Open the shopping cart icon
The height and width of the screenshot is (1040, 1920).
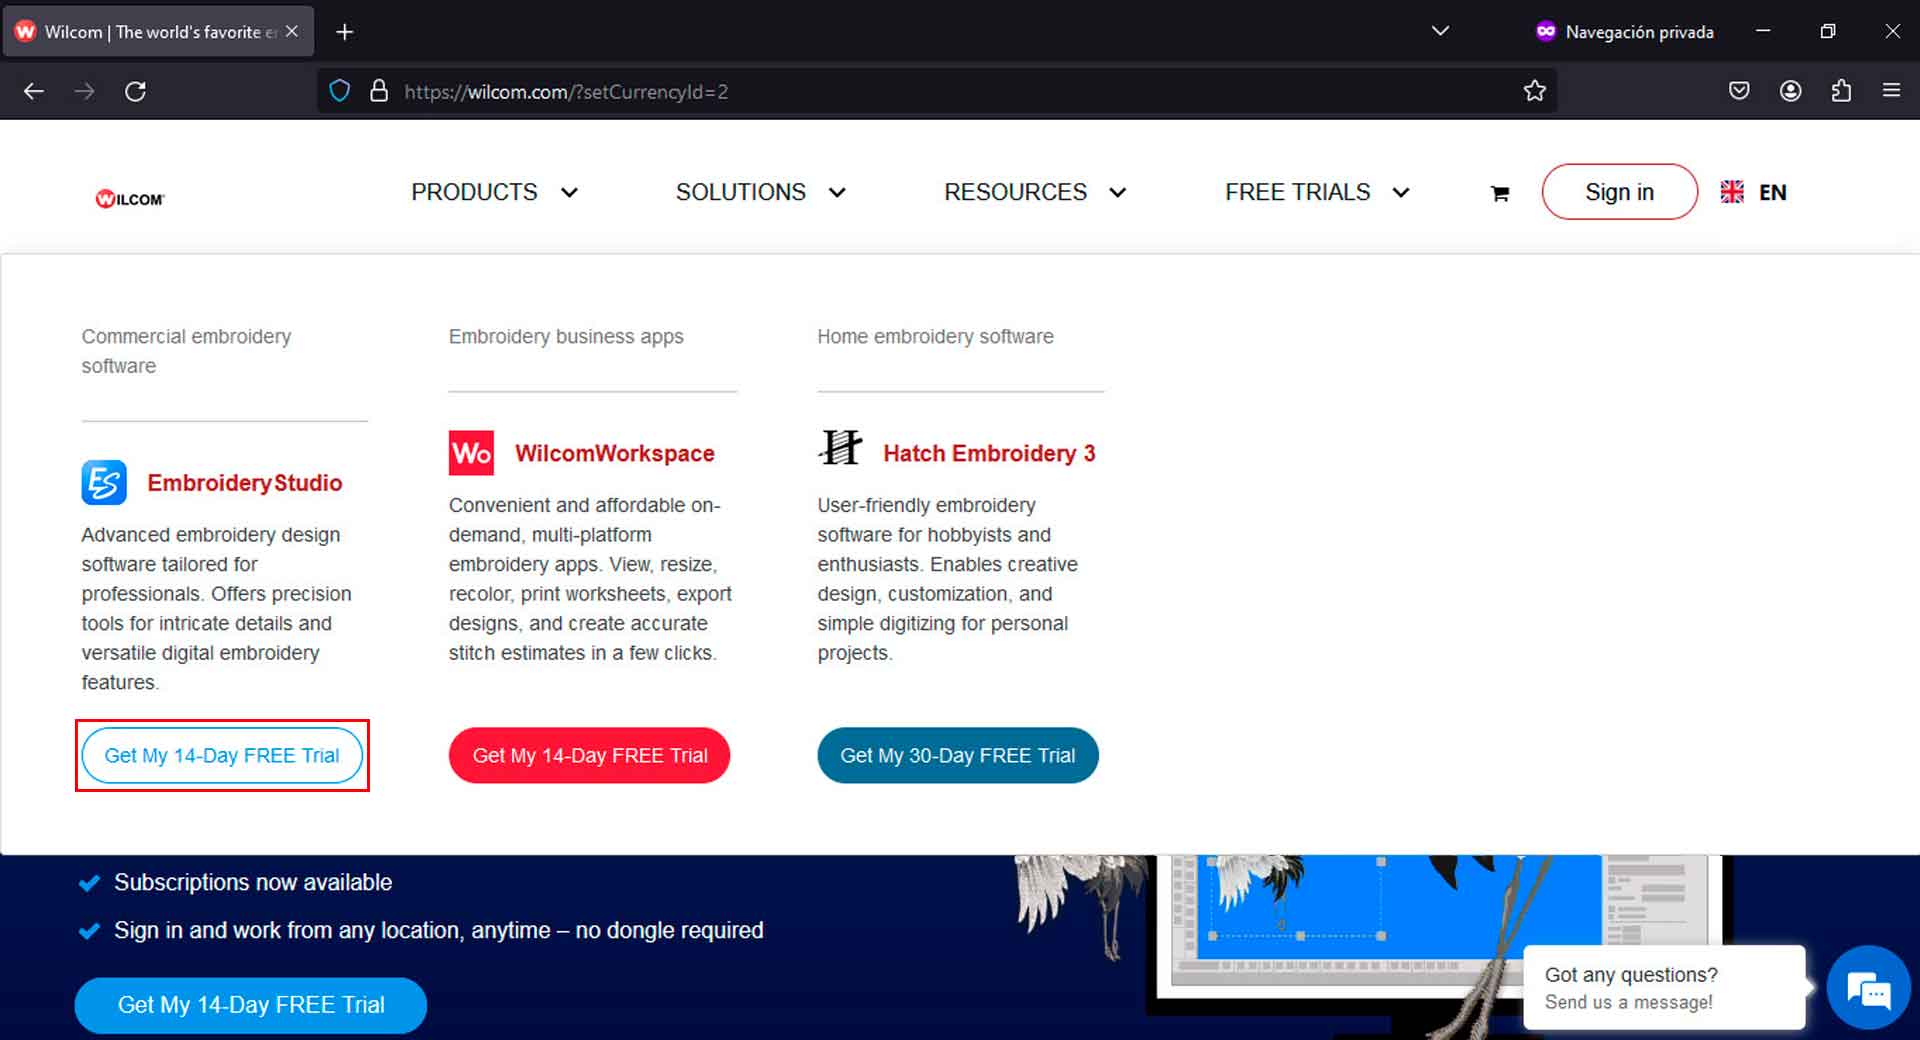(1499, 193)
